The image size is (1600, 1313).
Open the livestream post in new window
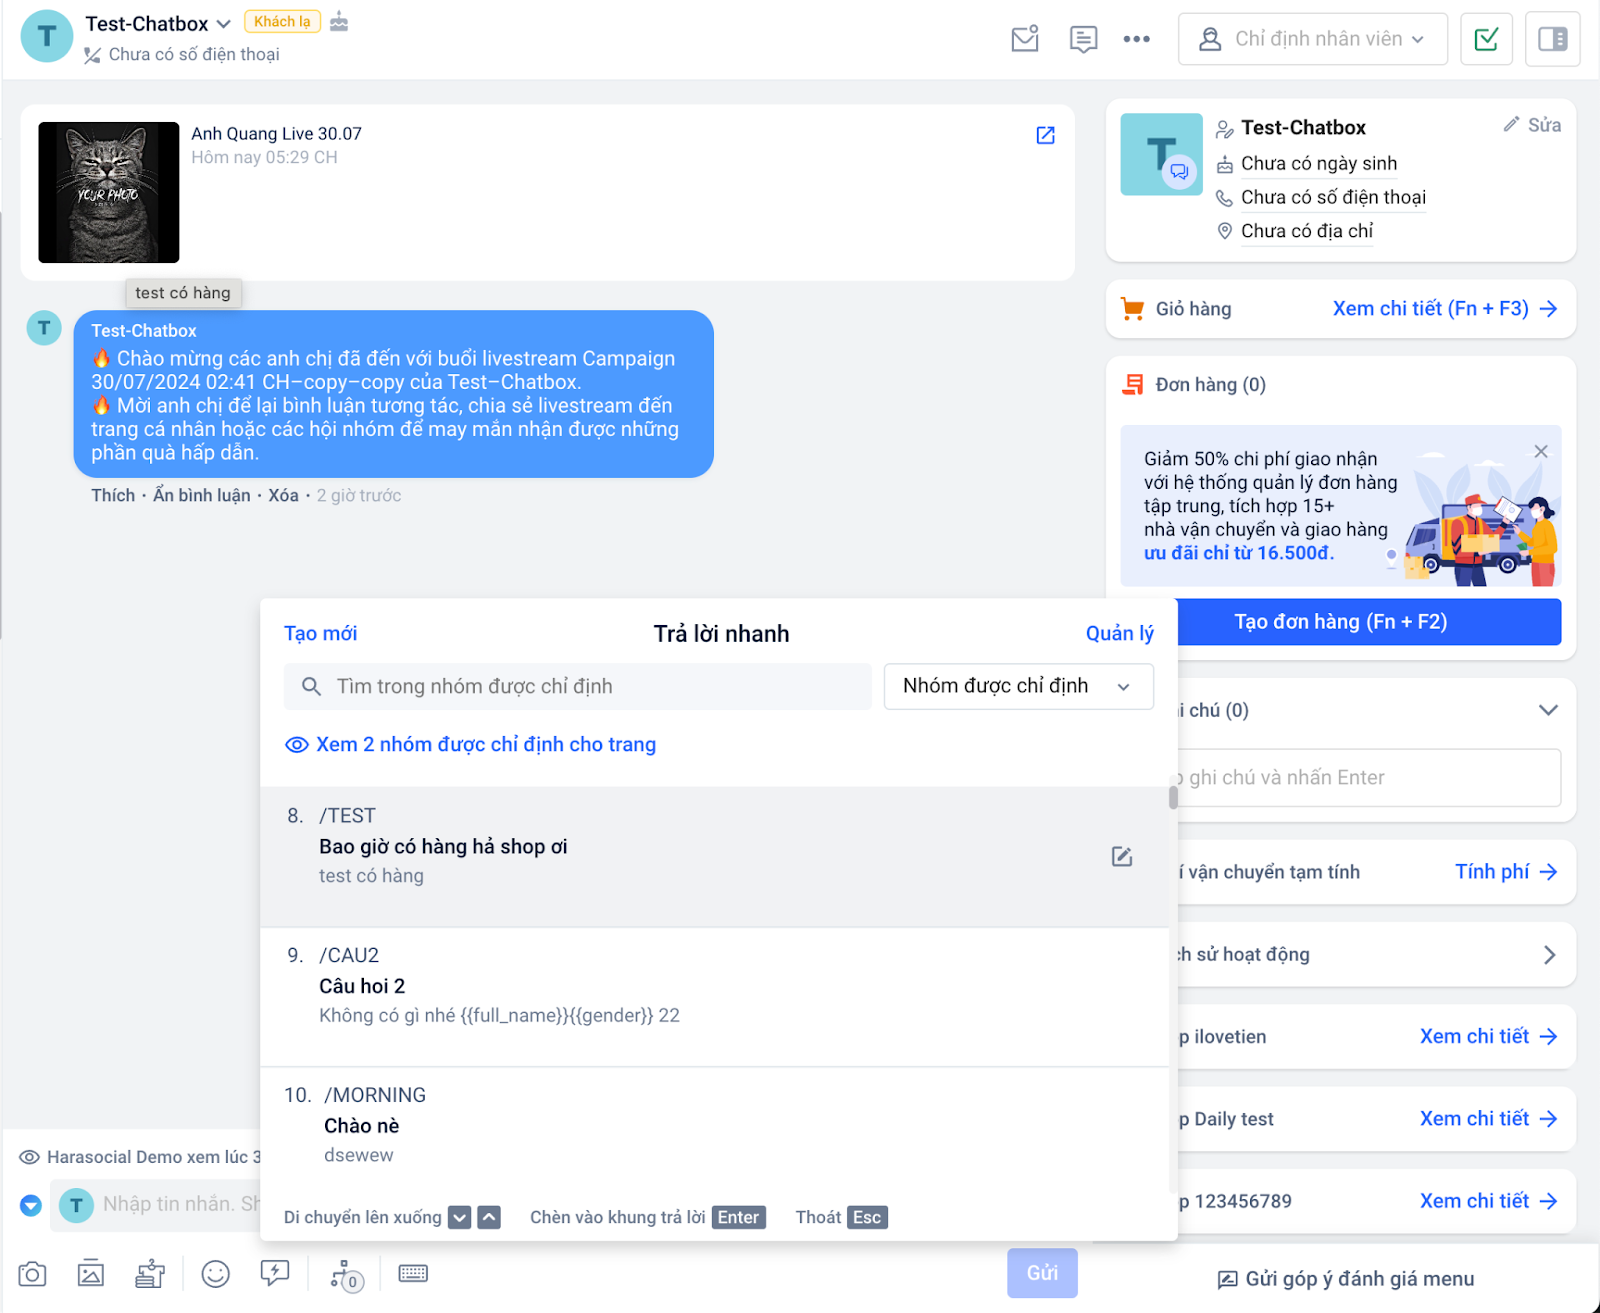click(1045, 135)
